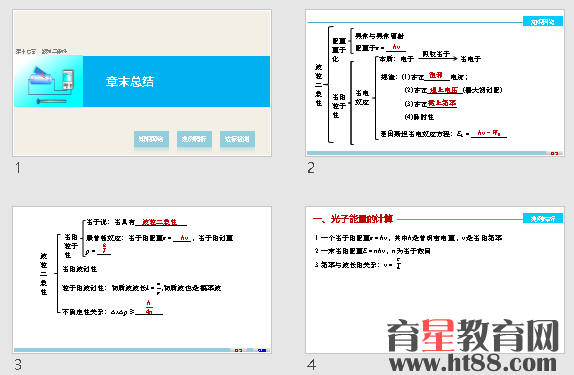Select slide 1 thumbnail titled 章末总结
The image size is (574, 375).
pos(142,83)
